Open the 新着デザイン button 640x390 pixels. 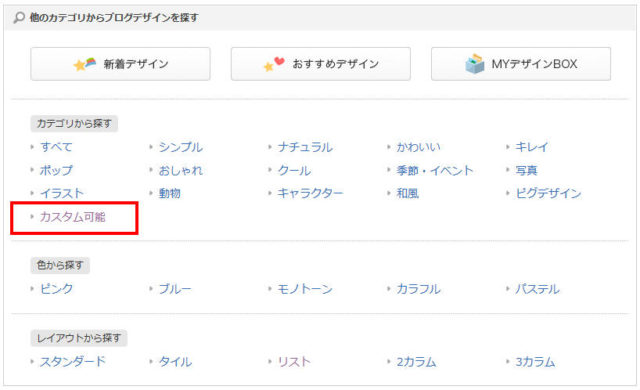[120, 64]
